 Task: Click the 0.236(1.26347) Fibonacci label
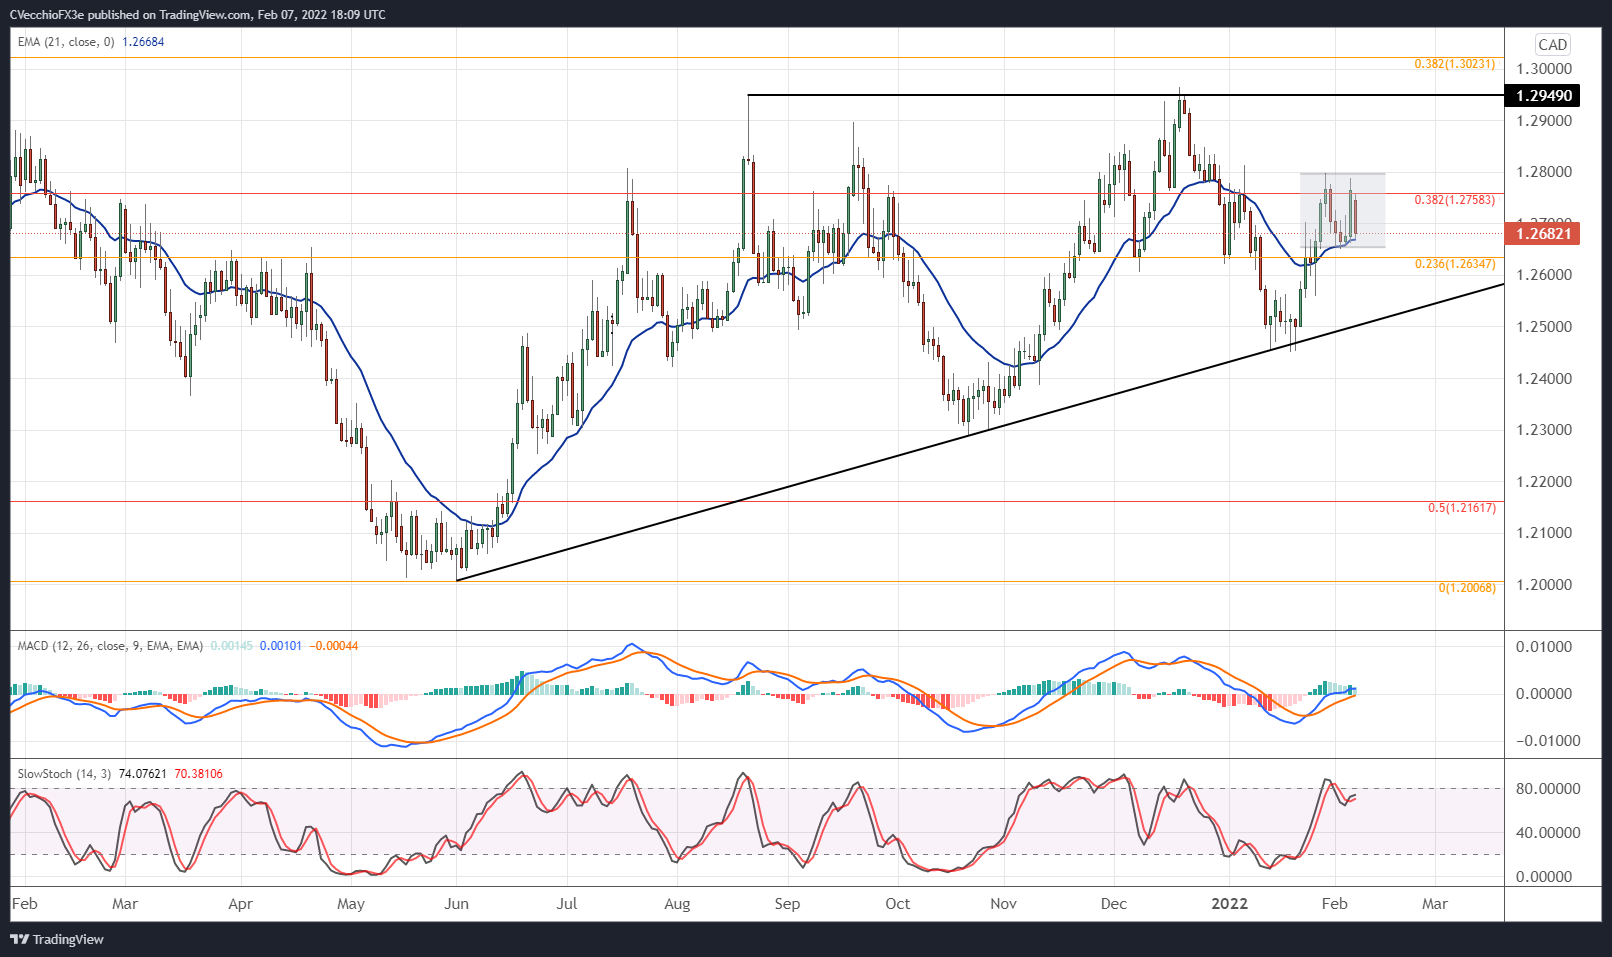click(x=1454, y=264)
